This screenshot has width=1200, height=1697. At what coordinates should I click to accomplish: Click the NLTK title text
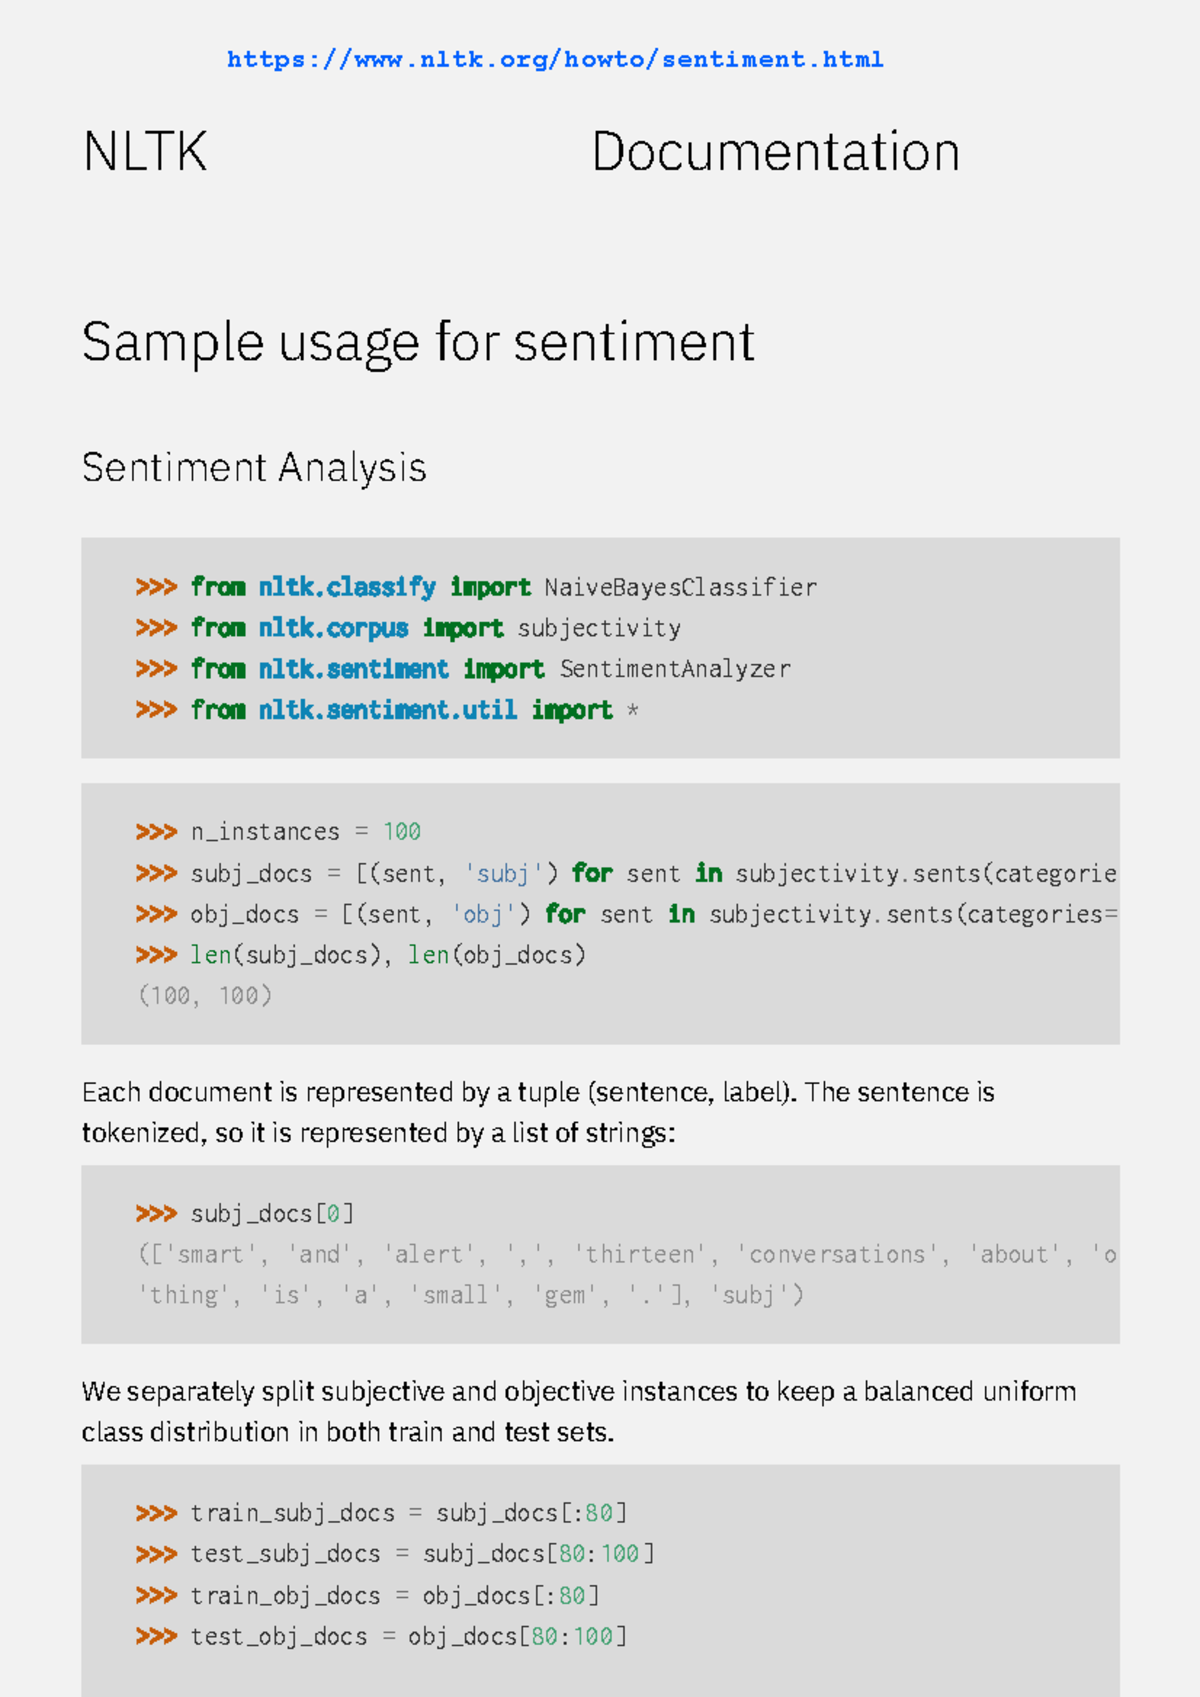145,152
